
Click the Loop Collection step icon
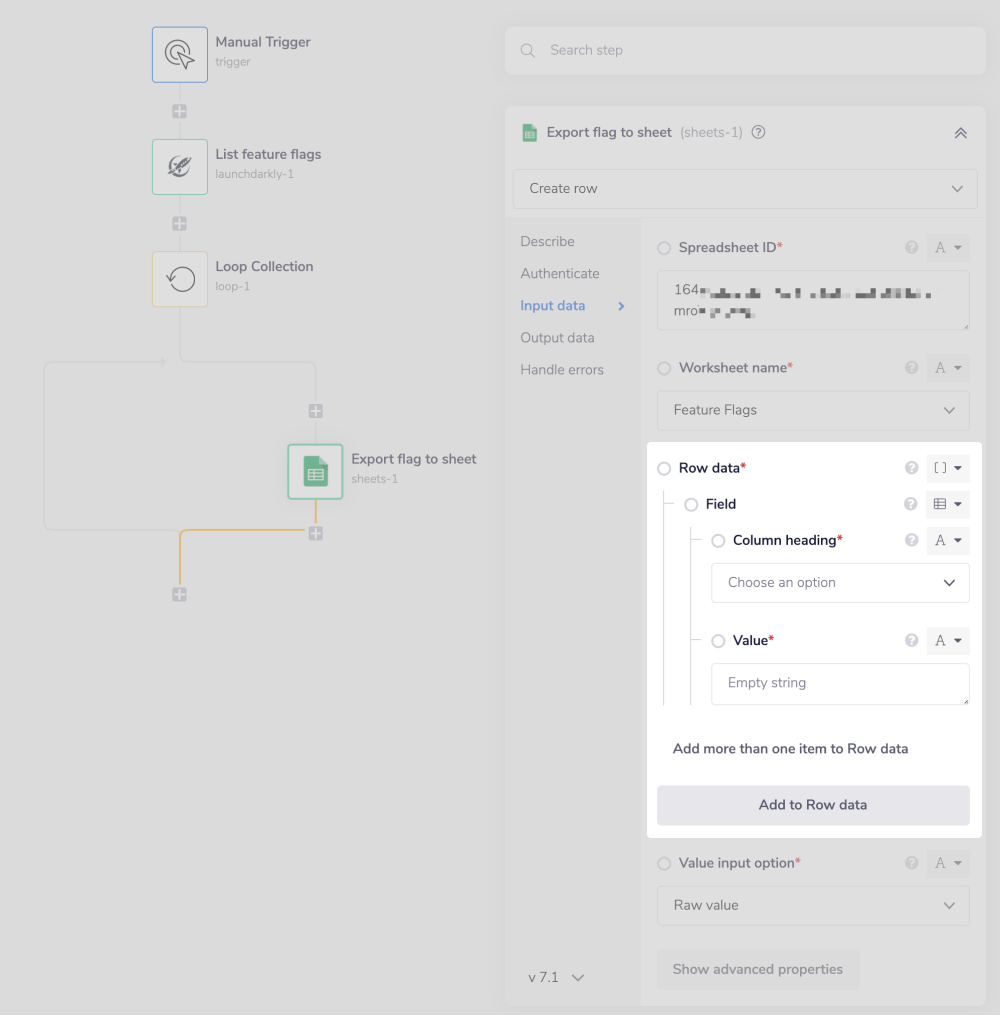coord(180,279)
